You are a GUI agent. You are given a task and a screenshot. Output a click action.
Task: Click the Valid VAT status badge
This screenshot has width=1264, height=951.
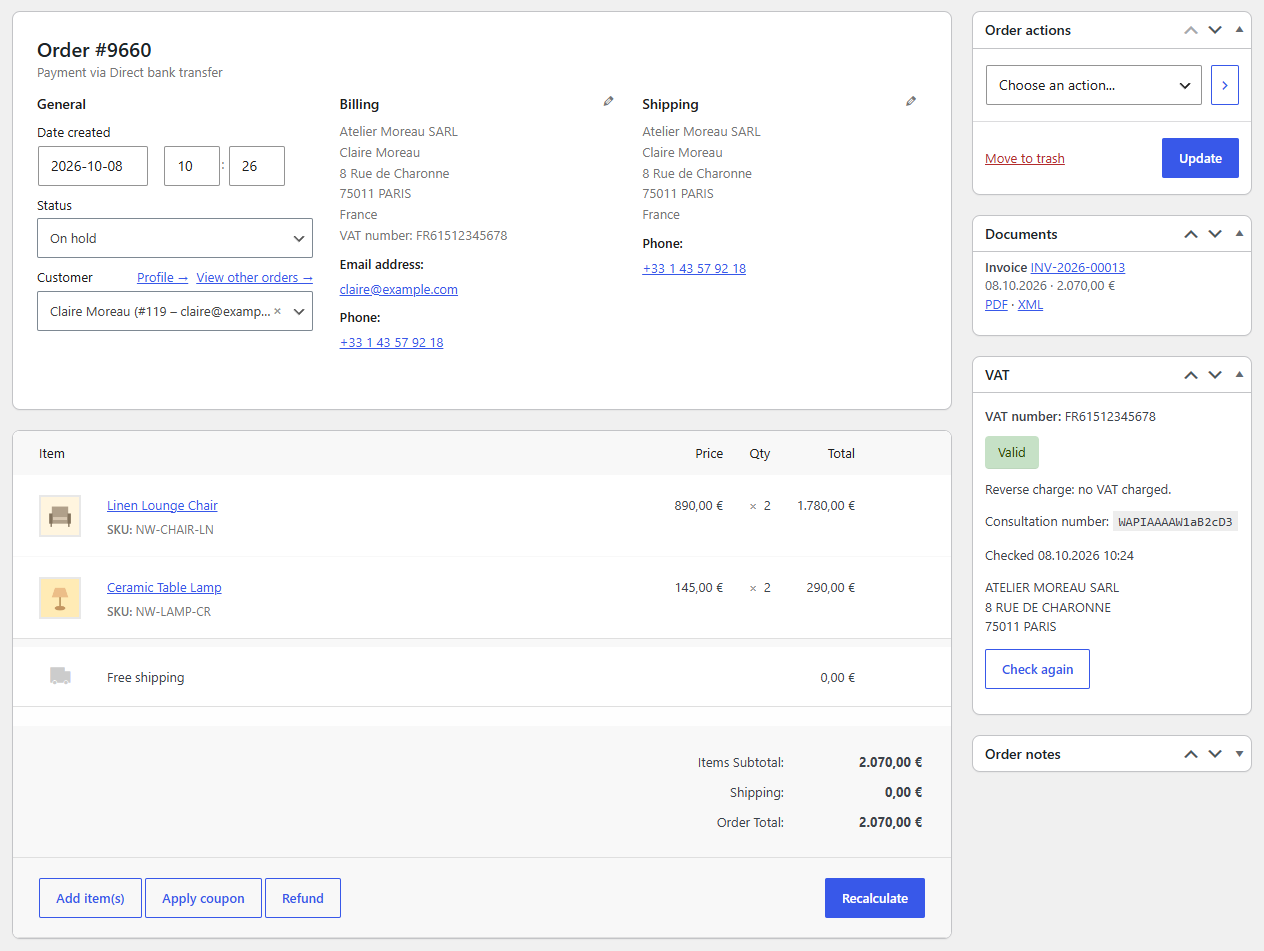[x=1012, y=452]
